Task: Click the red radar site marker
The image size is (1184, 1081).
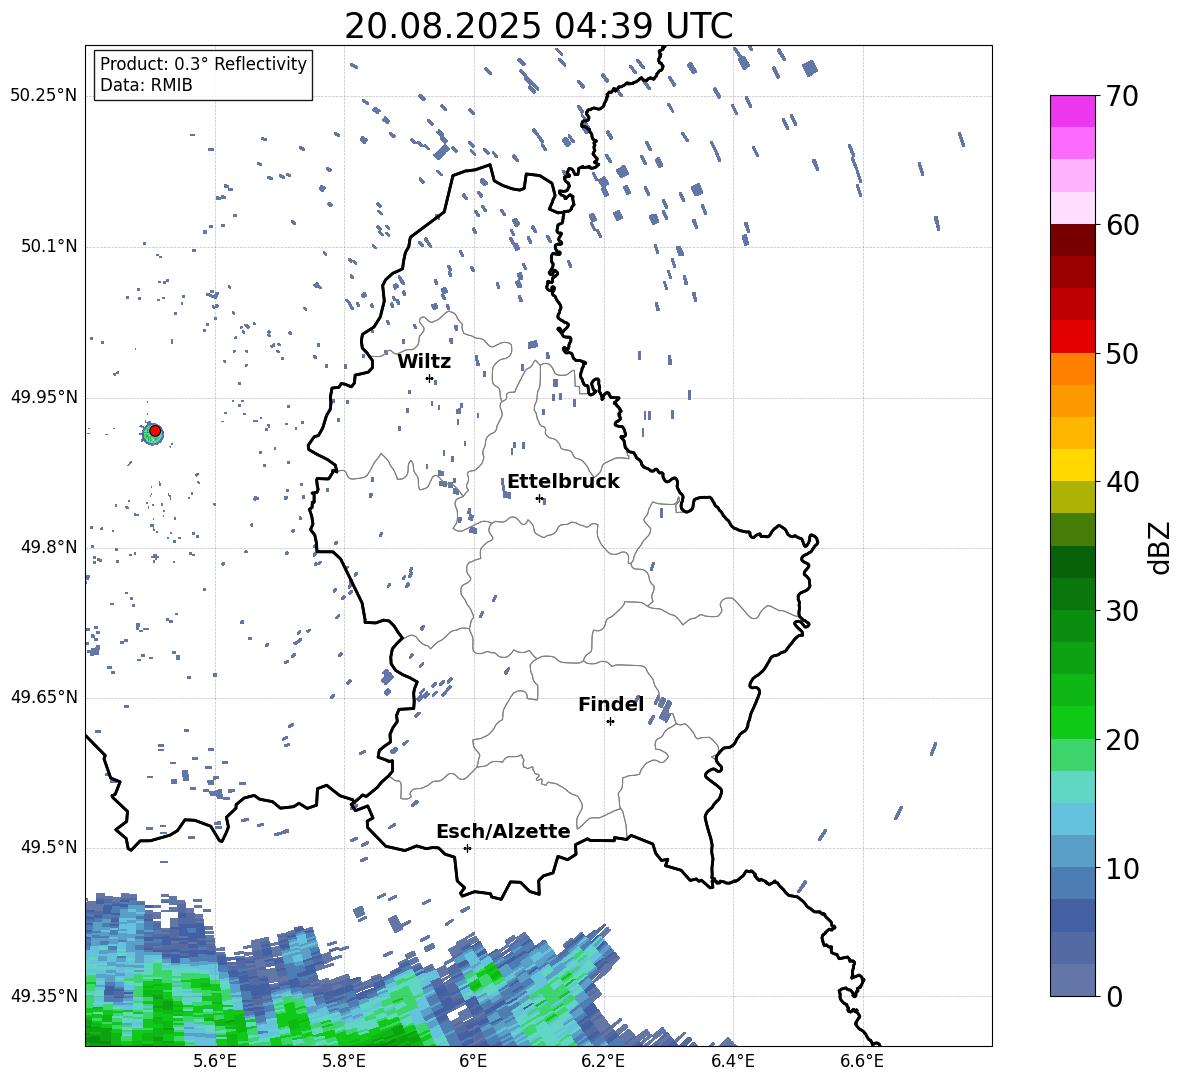Action: click(155, 431)
